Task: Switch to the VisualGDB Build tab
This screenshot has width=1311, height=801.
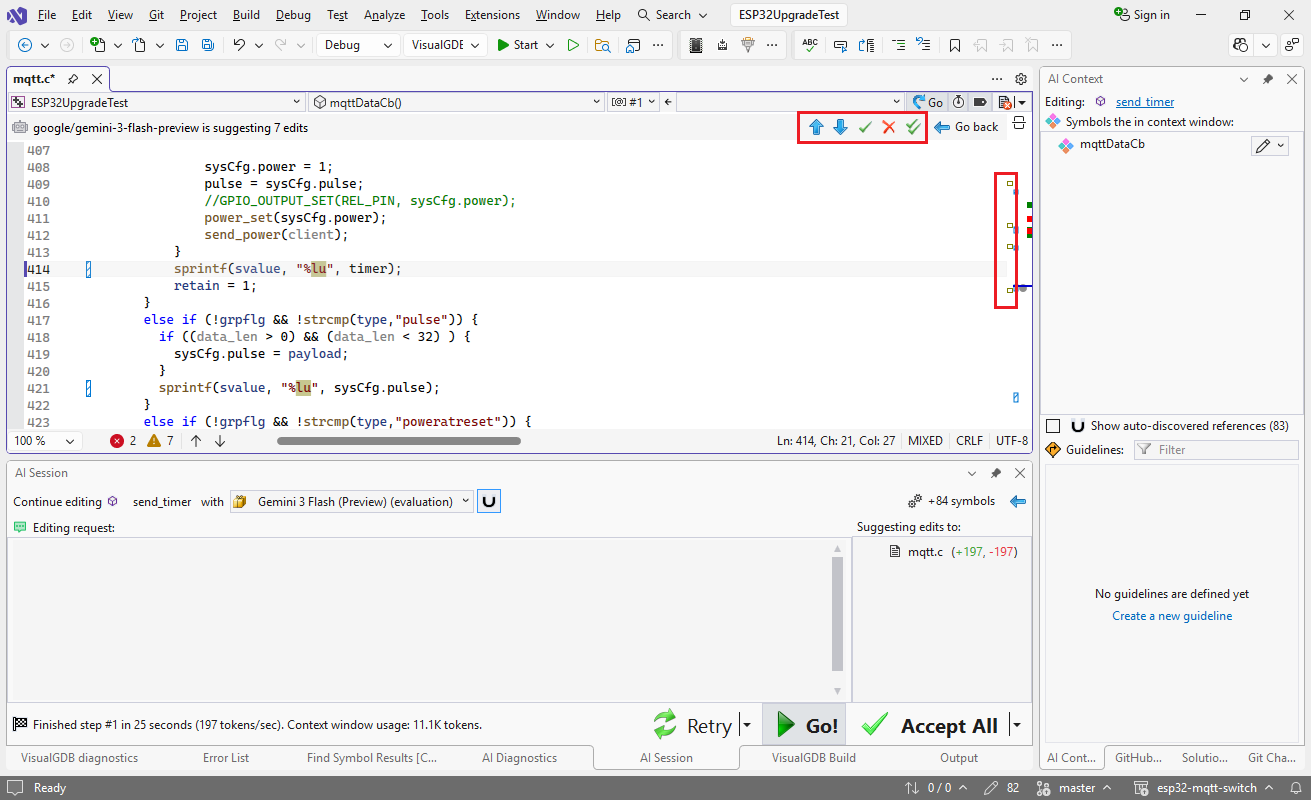Action: point(813,758)
